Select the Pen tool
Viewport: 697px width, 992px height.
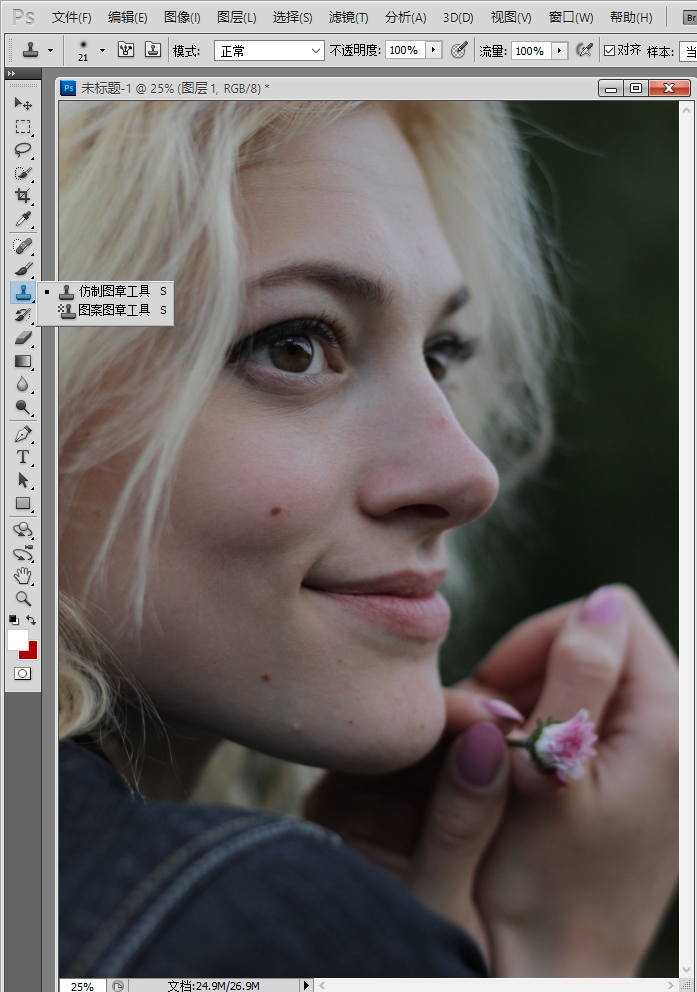[x=23, y=434]
